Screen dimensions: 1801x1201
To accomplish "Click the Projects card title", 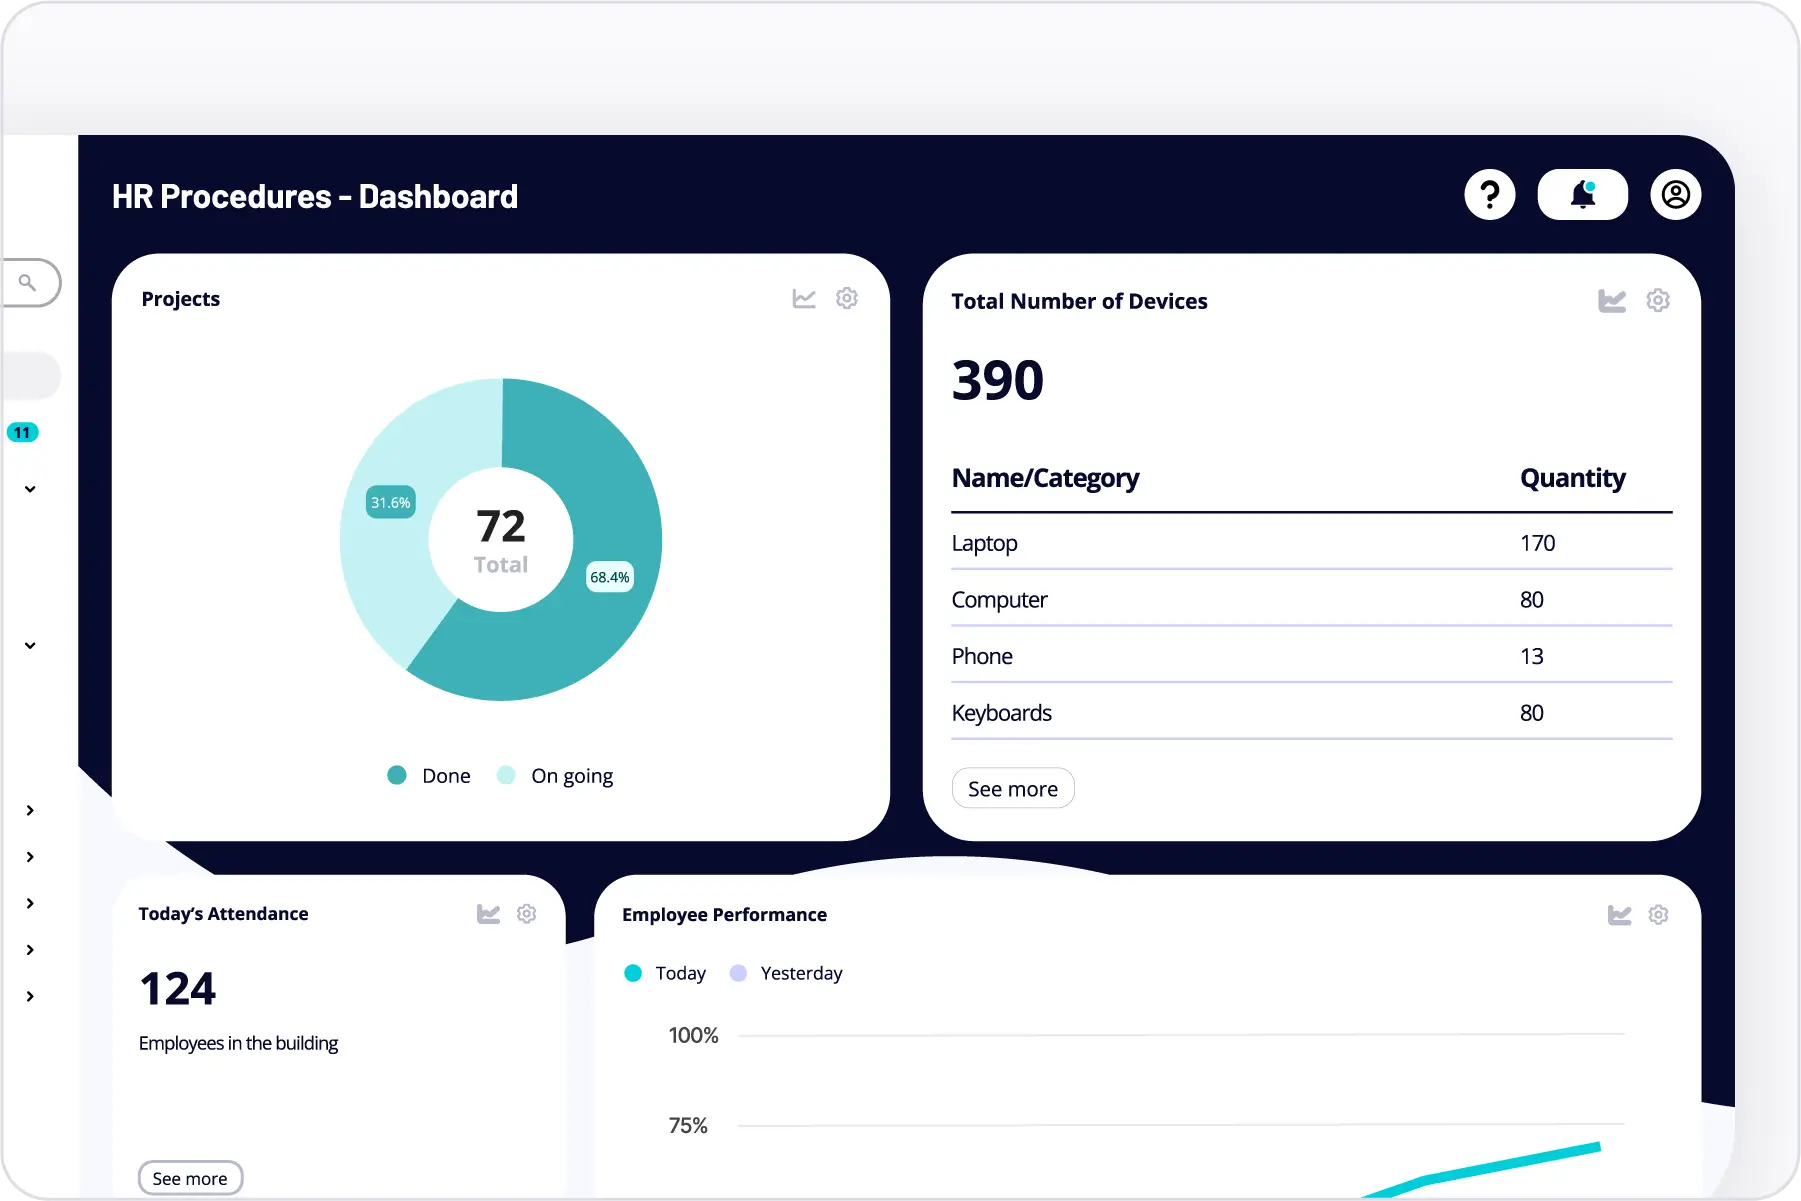I will point(181,299).
